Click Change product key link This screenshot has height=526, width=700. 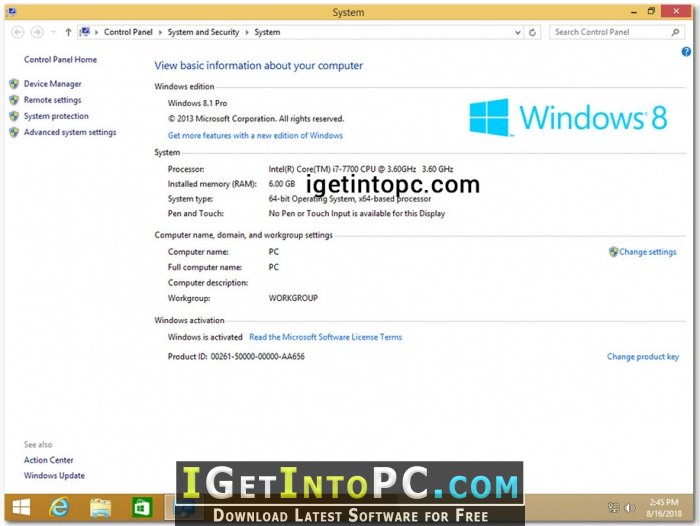point(643,356)
